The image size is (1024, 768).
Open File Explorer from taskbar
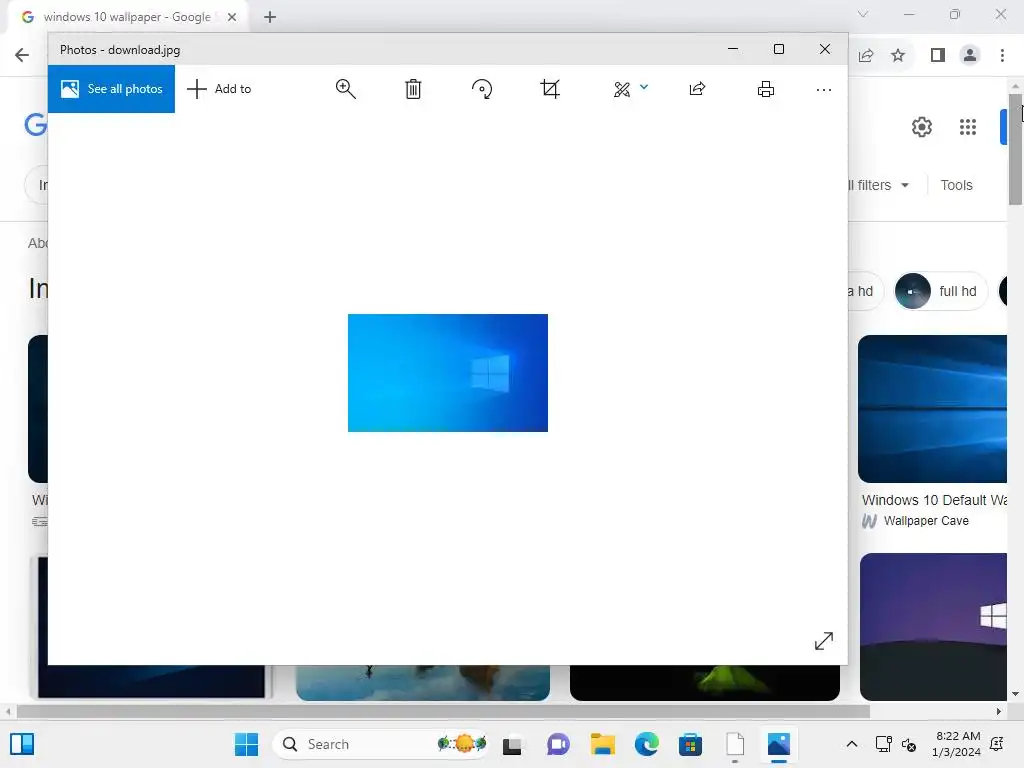click(602, 744)
